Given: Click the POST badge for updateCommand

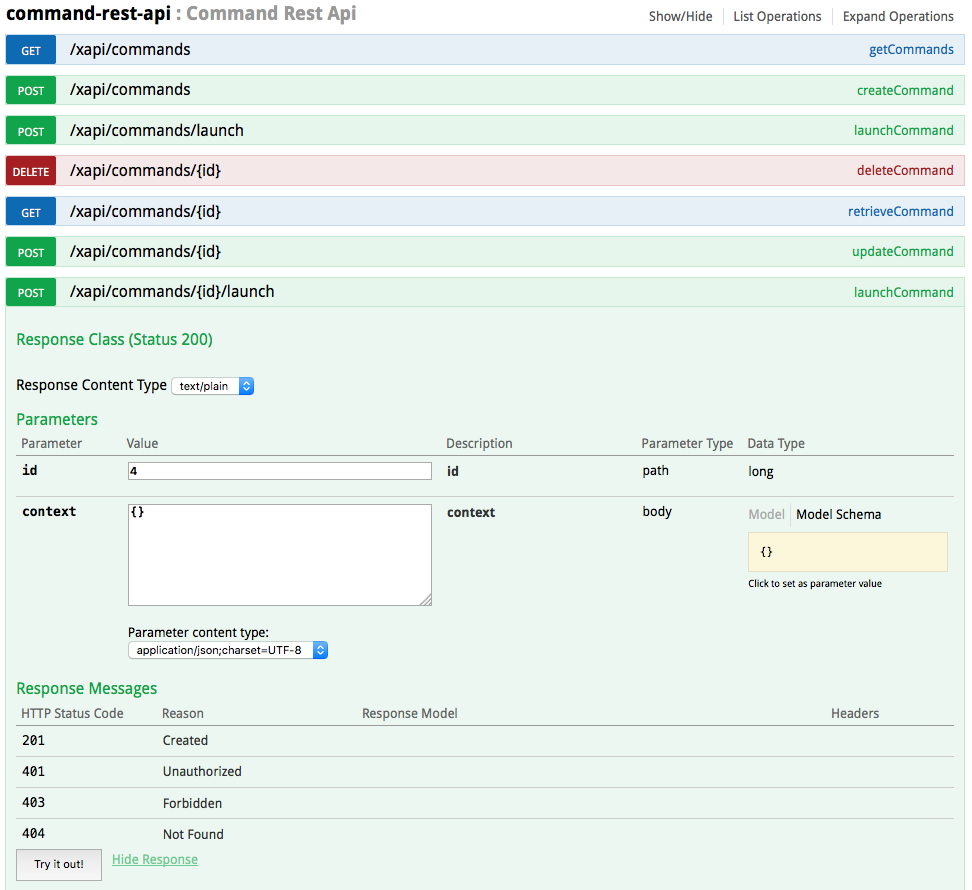Looking at the screenshot, I should coord(31,253).
